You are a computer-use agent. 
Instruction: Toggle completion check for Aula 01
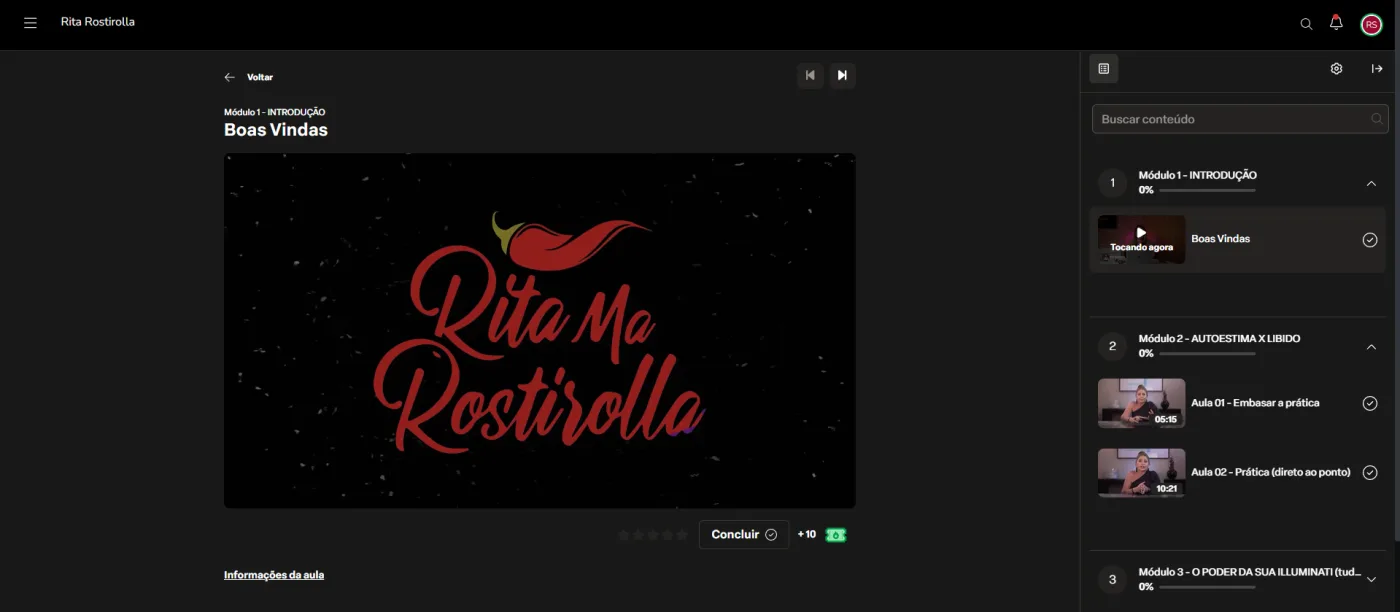coord(1370,403)
